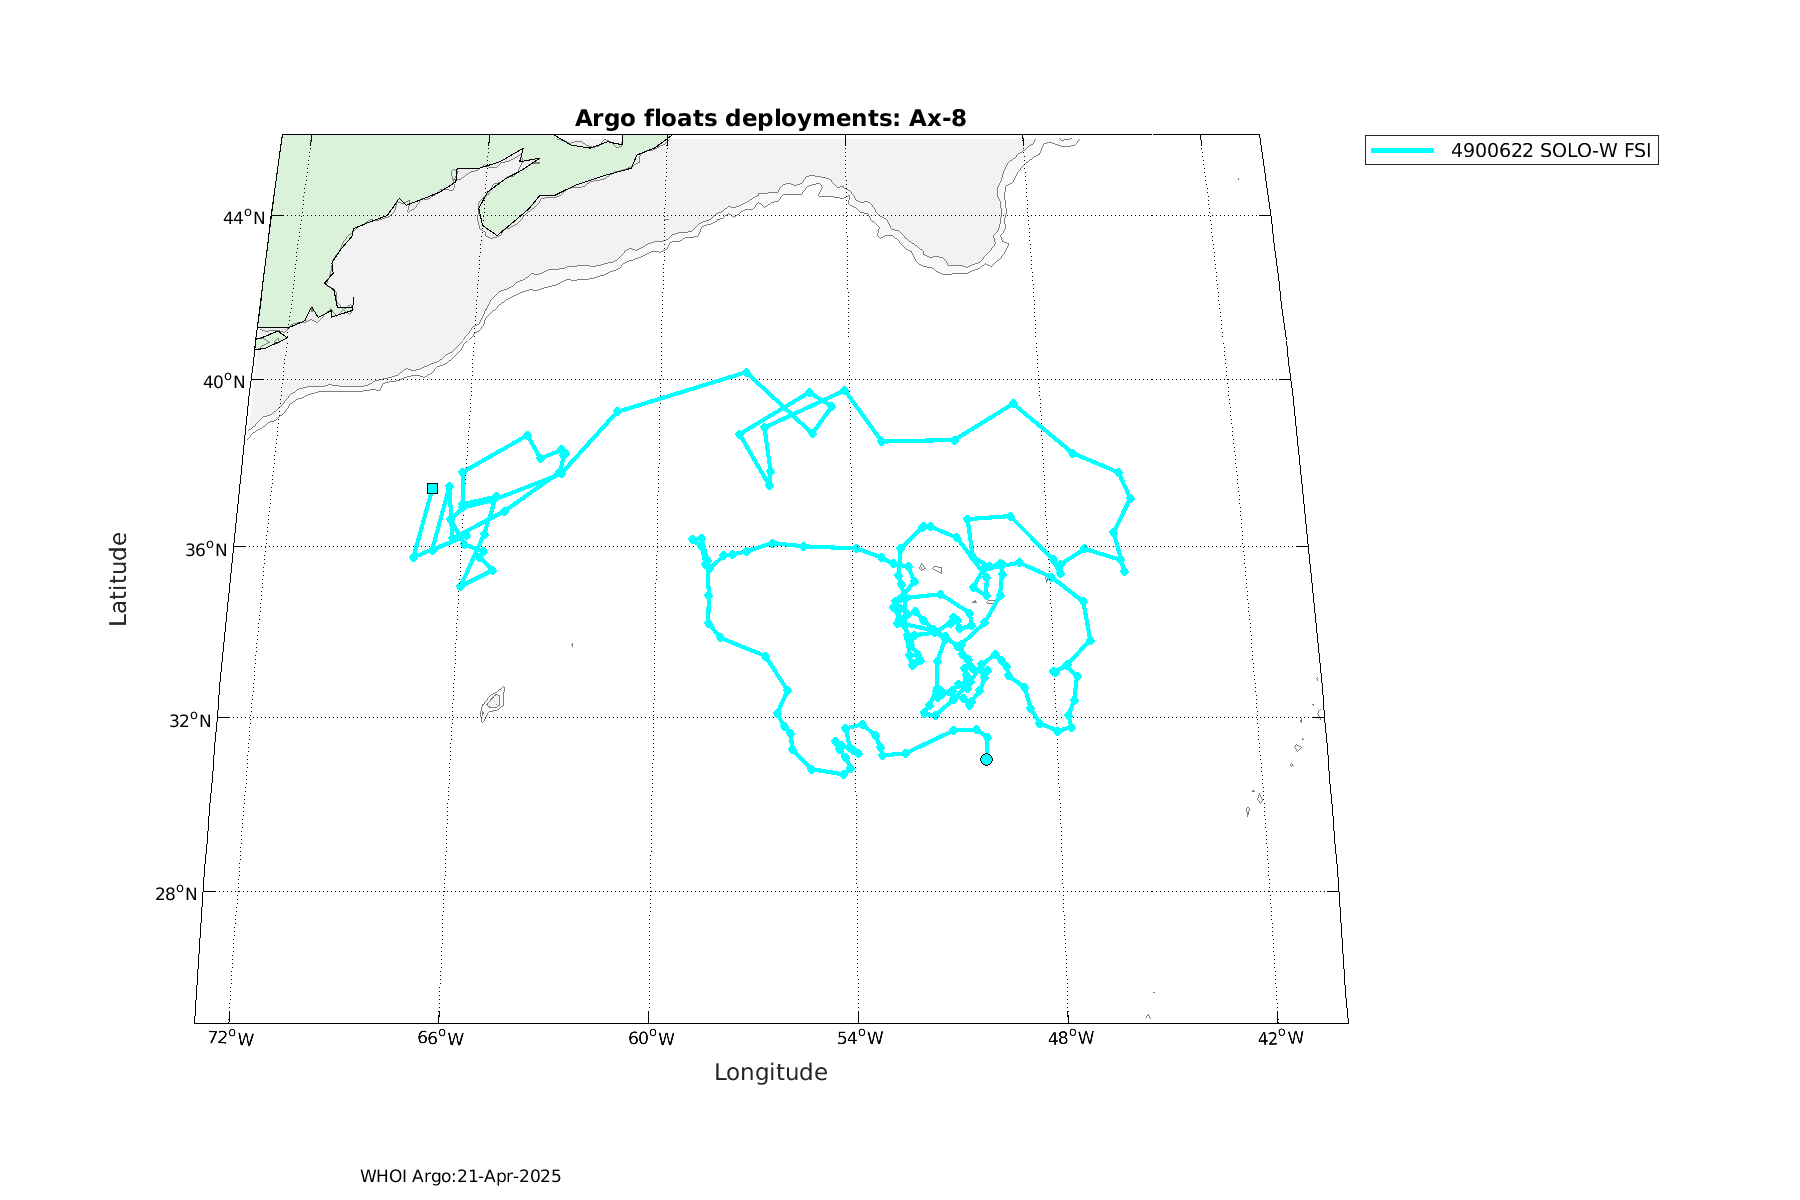Click the 'Latitude' axis label
The width and height of the screenshot is (1800, 1200).
point(118,579)
